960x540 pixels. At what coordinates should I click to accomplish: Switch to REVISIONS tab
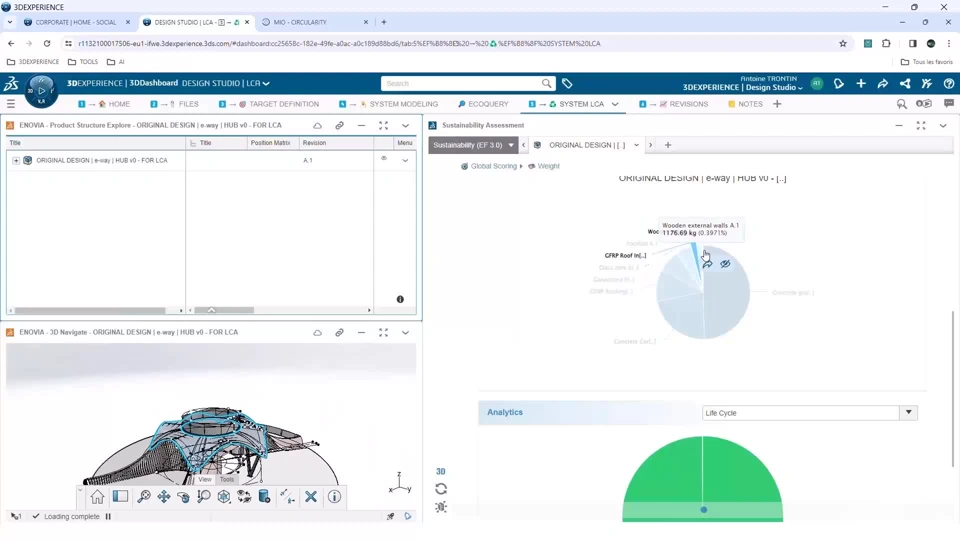[x=673, y=104]
